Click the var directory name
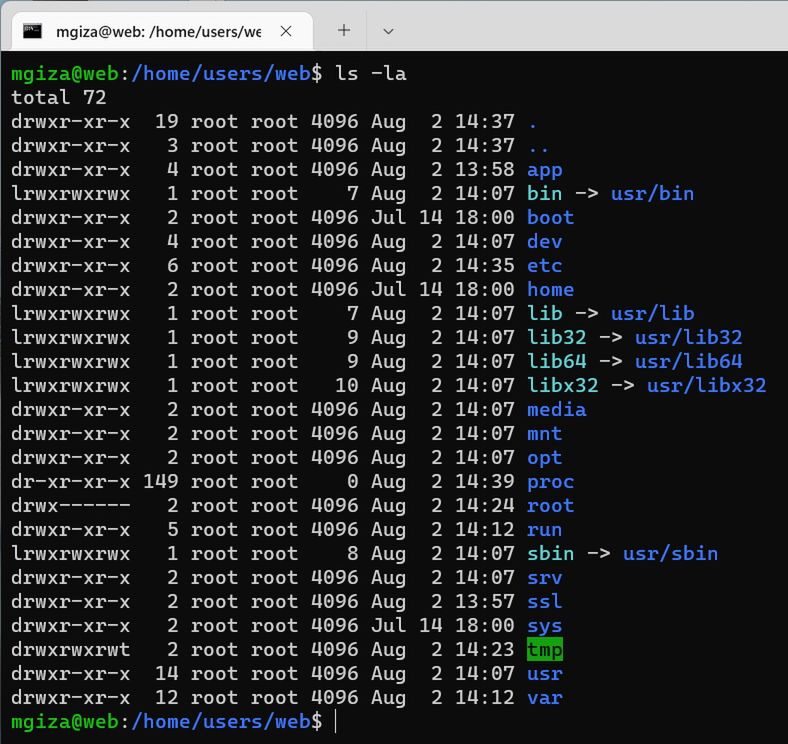The image size is (788, 744). click(x=545, y=698)
